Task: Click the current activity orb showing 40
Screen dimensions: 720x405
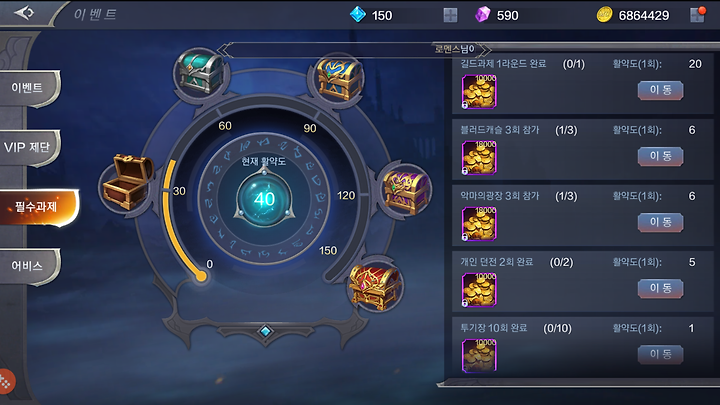Action: tap(264, 199)
